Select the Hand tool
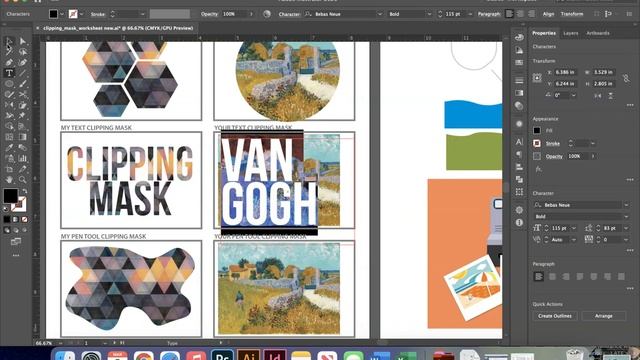Image resolution: width=640 pixels, height=360 pixels. (x=9, y=179)
